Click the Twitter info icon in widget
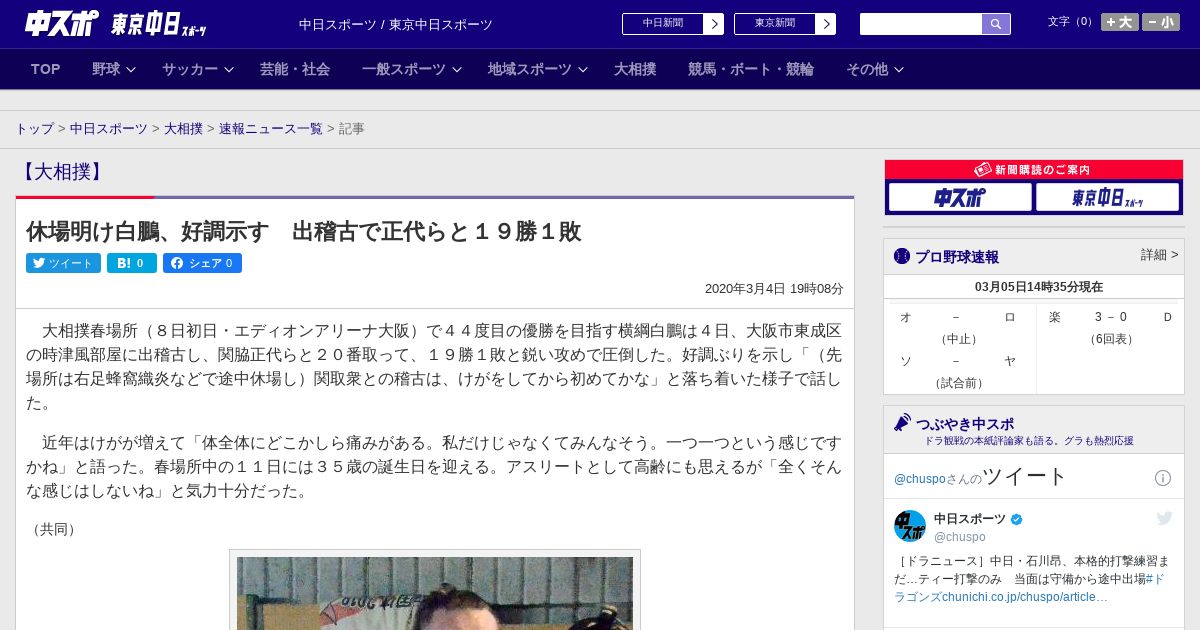The width and height of the screenshot is (1200, 630). [1163, 478]
